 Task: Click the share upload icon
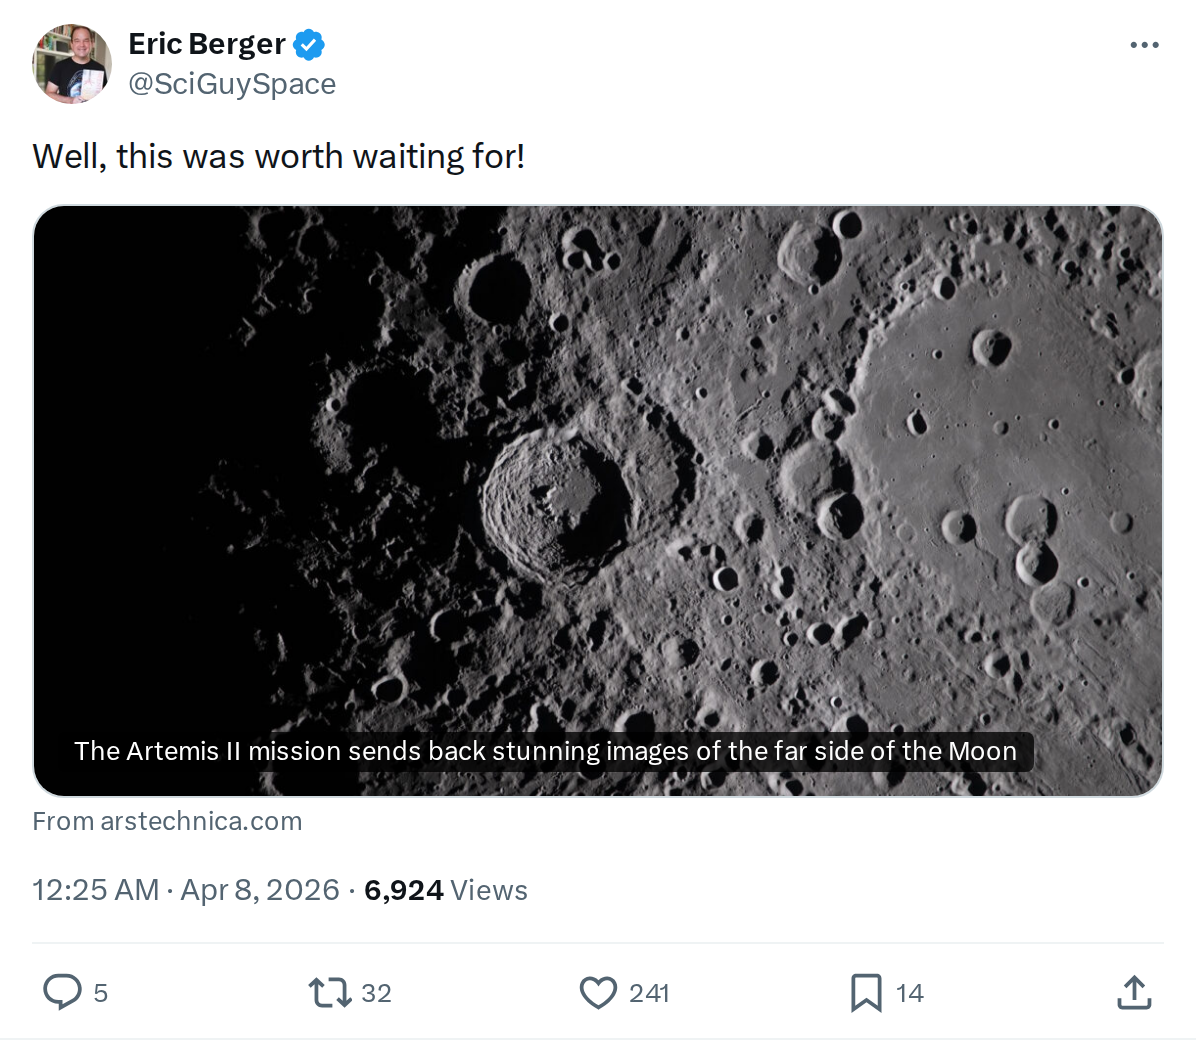(1134, 992)
